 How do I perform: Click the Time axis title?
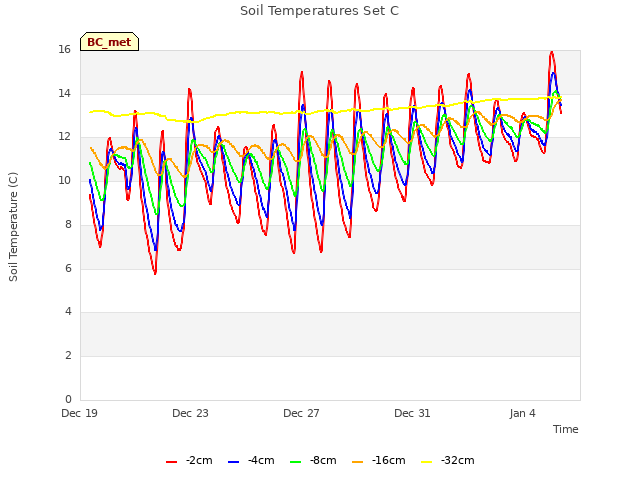pyautogui.click(x=566, y=429)
